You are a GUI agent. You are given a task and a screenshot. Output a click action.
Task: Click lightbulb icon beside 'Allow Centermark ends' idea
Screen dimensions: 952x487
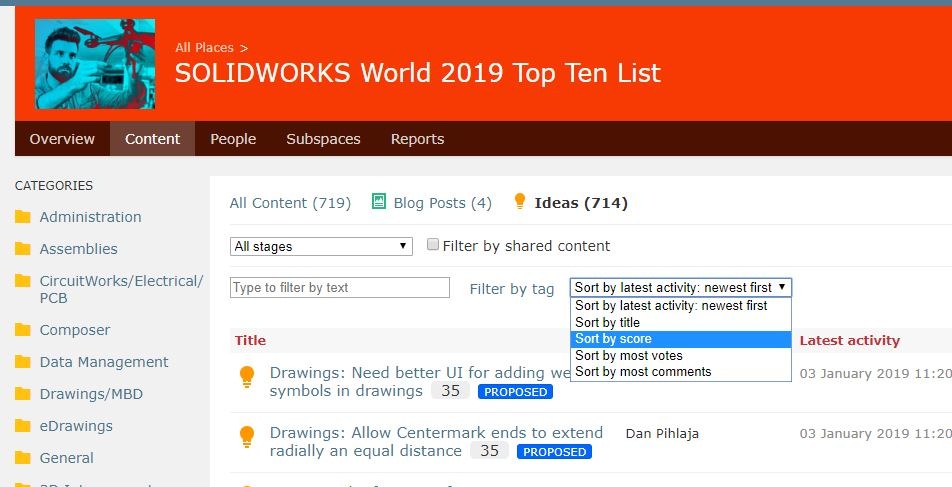246,437
